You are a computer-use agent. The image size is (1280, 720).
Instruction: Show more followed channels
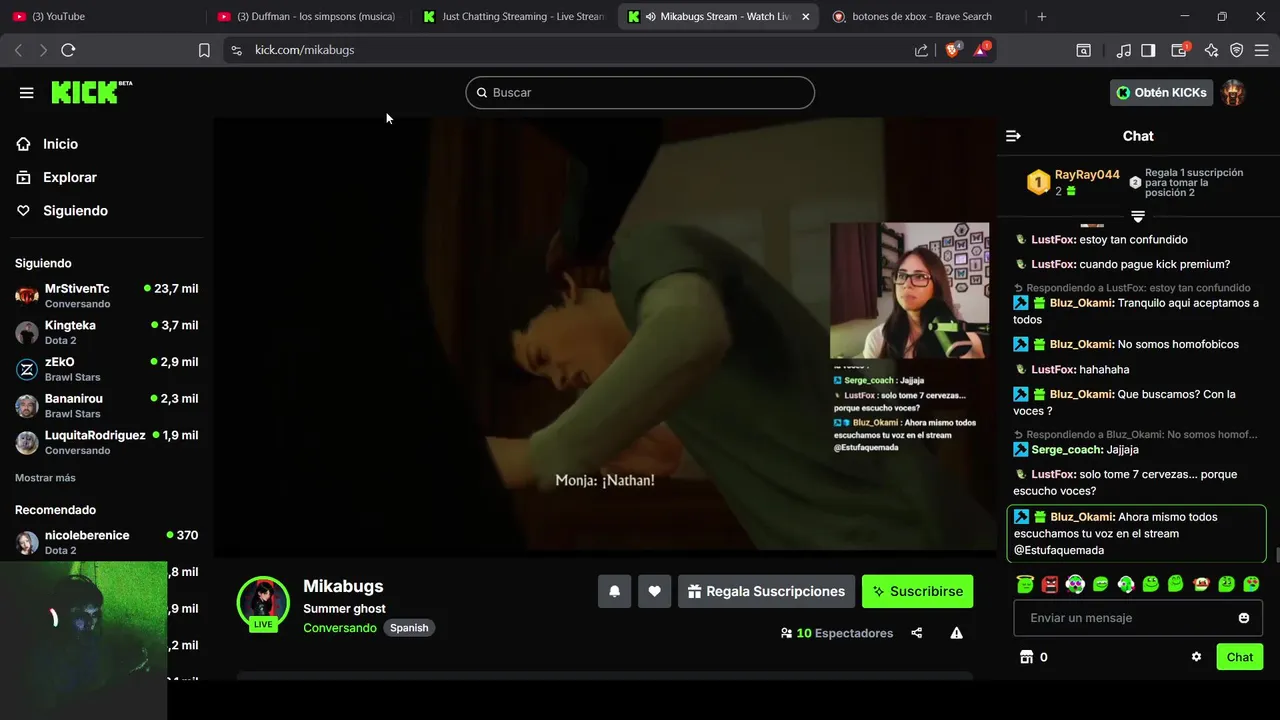(45, 478)
